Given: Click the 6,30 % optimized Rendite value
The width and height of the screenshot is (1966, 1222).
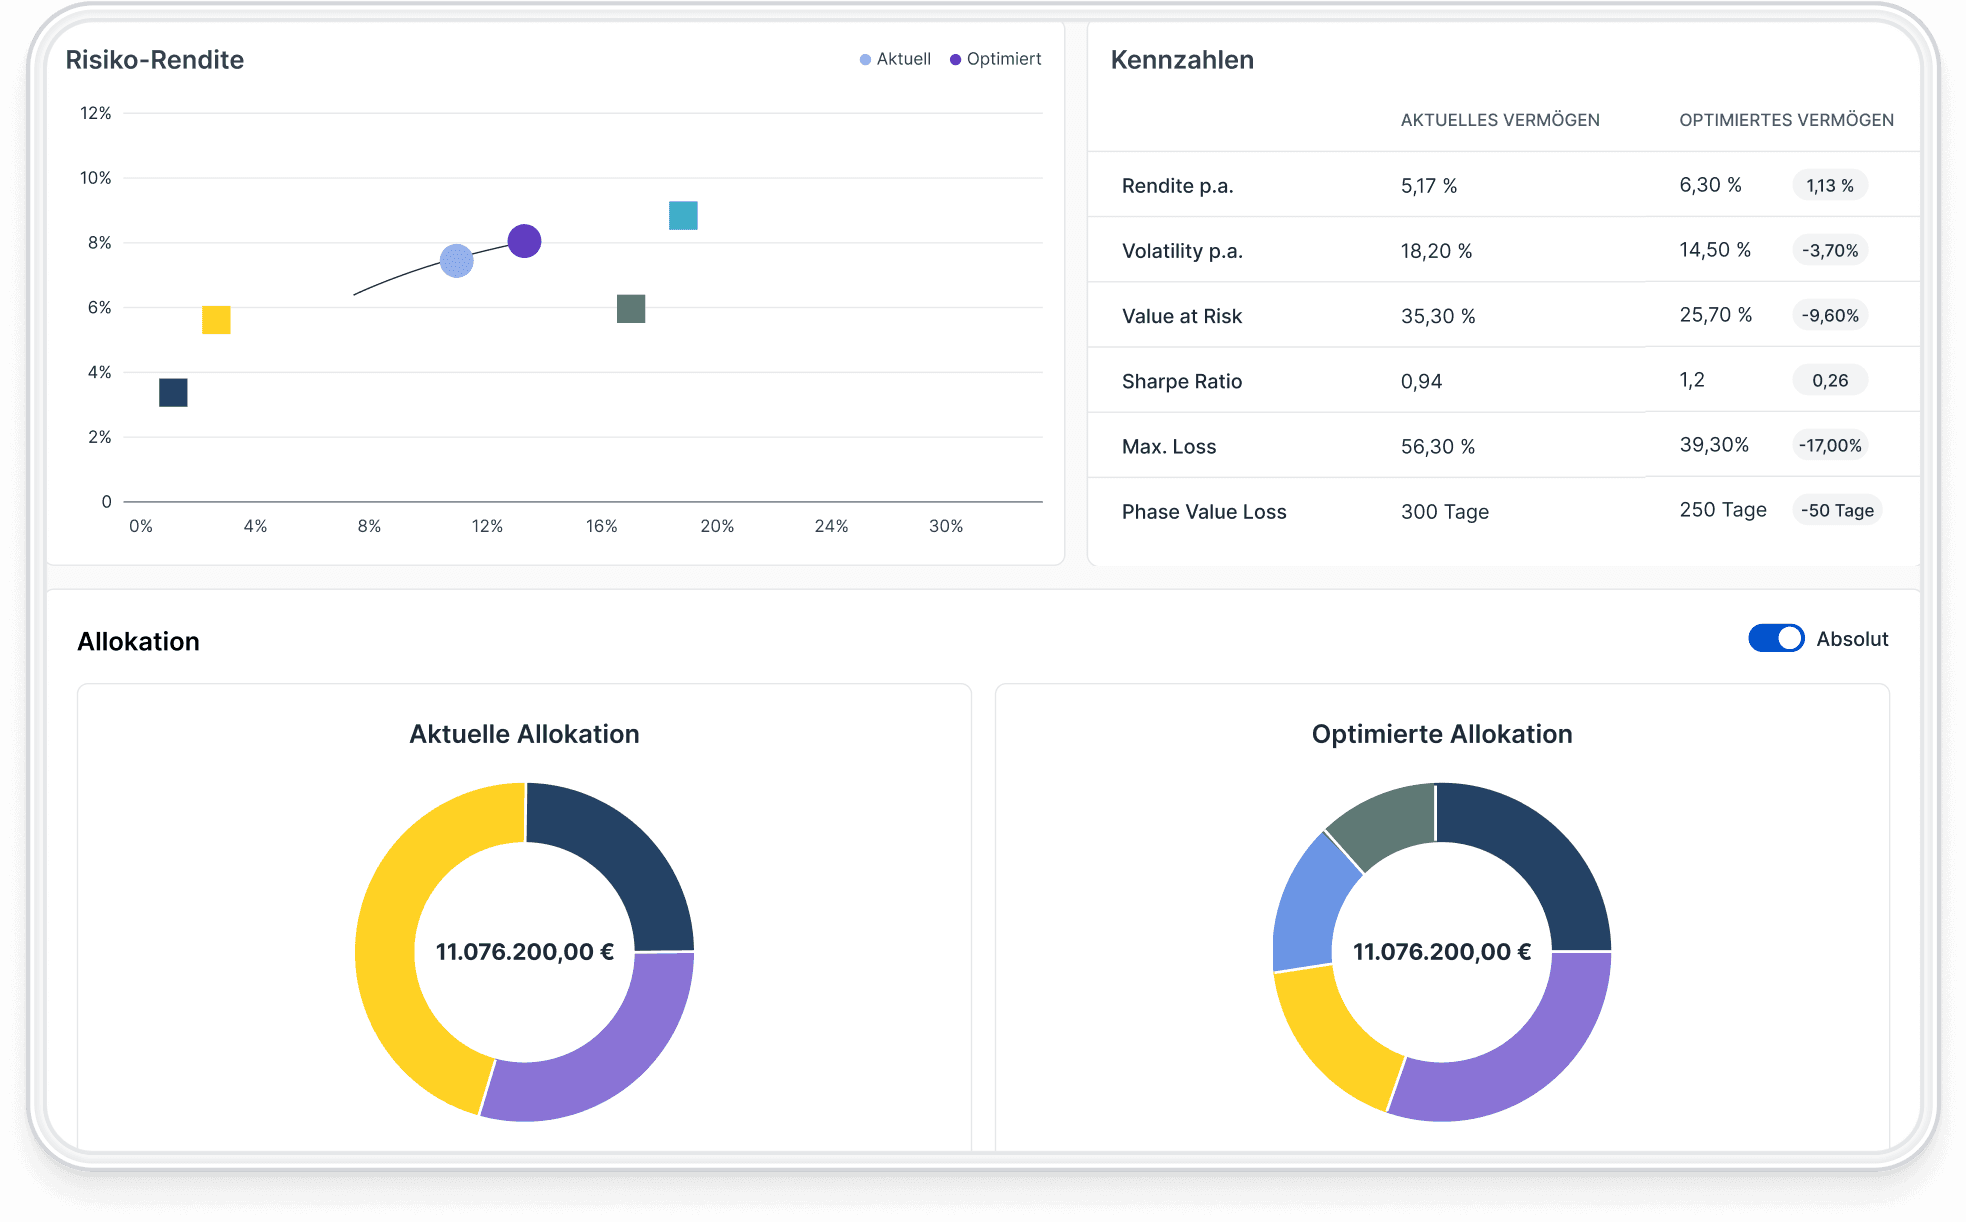Looking at the screenshot, I should point(1710,185).
